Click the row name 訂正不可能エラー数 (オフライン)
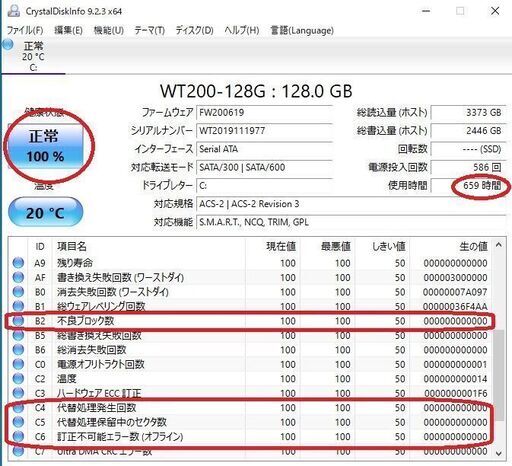Image resolution: width=512 pixels, height=466 pixels. point(120,436)
